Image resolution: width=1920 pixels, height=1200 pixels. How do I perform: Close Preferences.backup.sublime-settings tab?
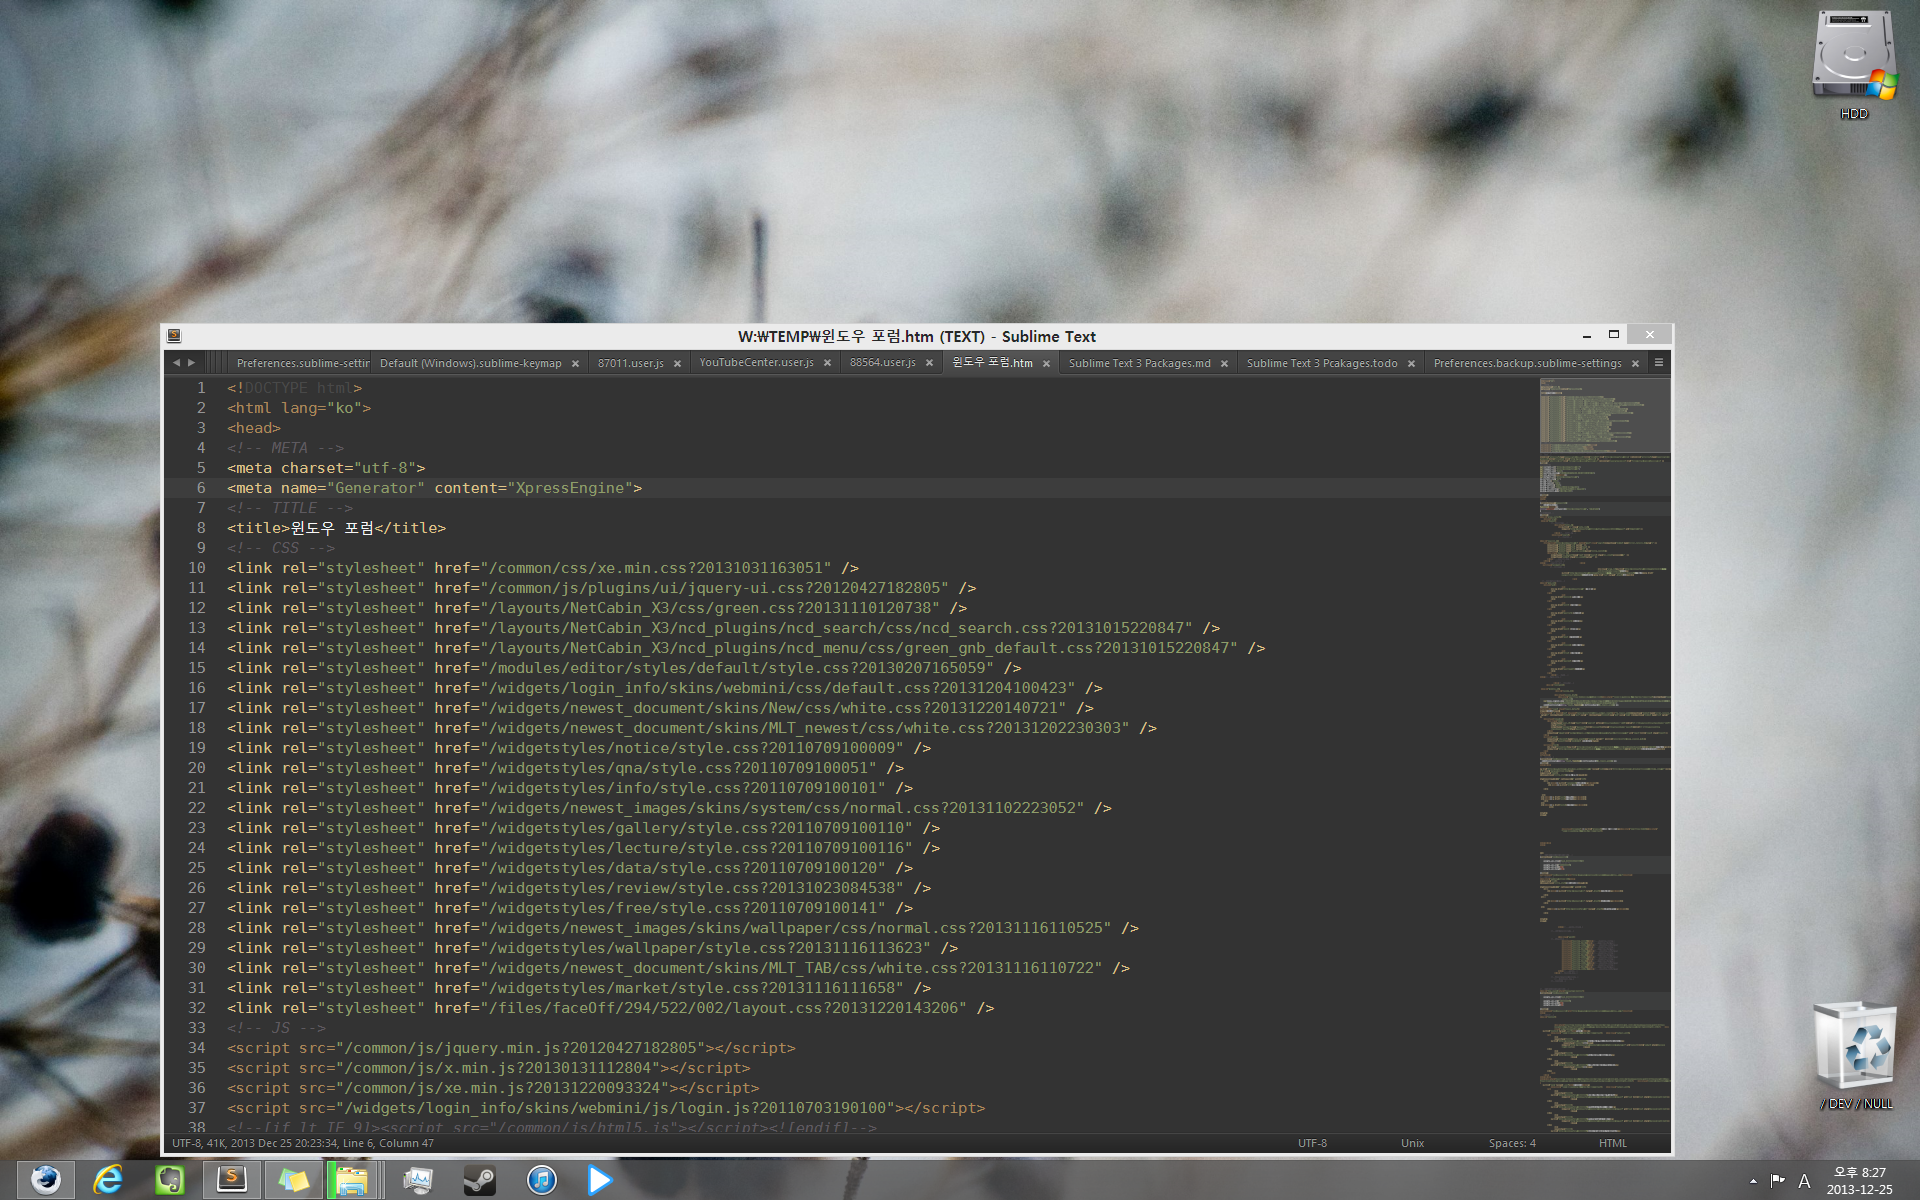1635,364
